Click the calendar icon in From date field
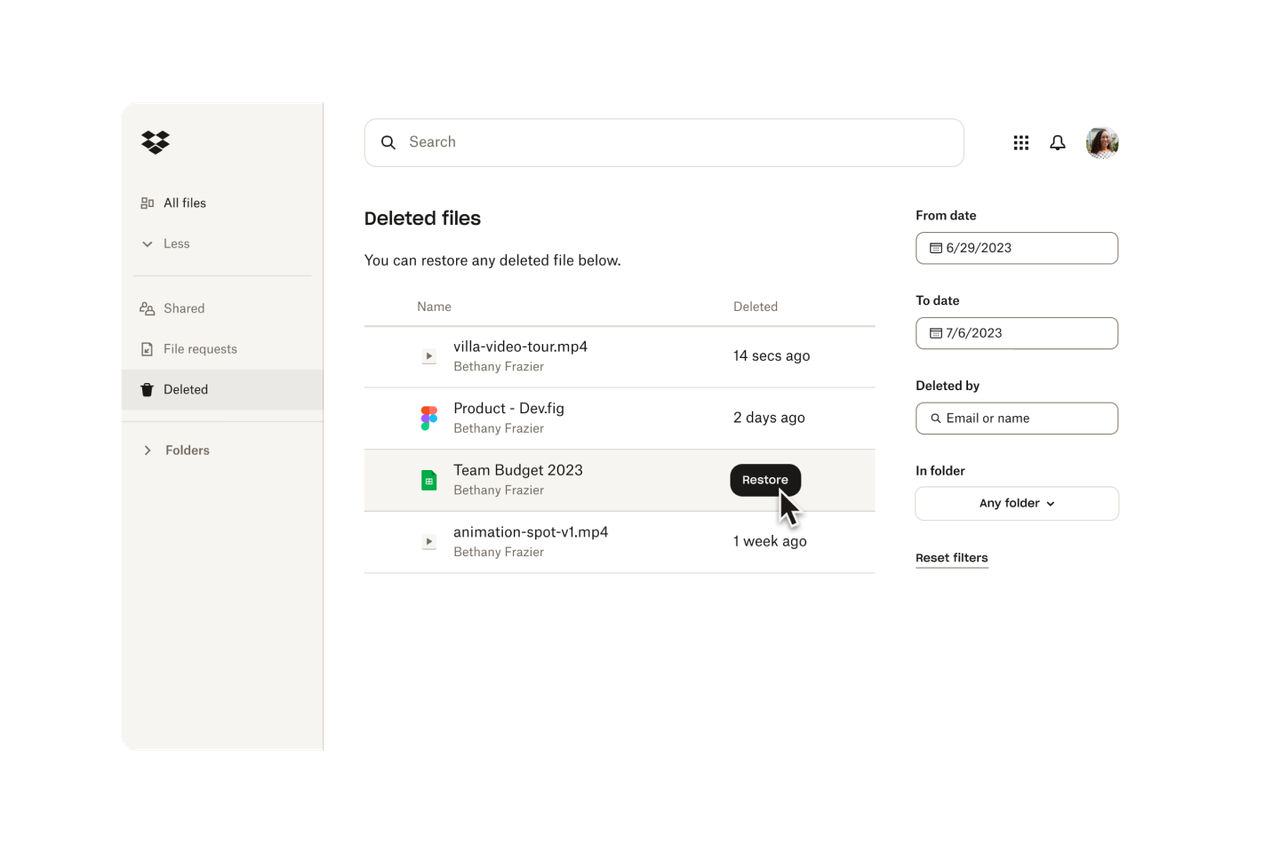Screen dimensions: 1280x853 point(936,247)
